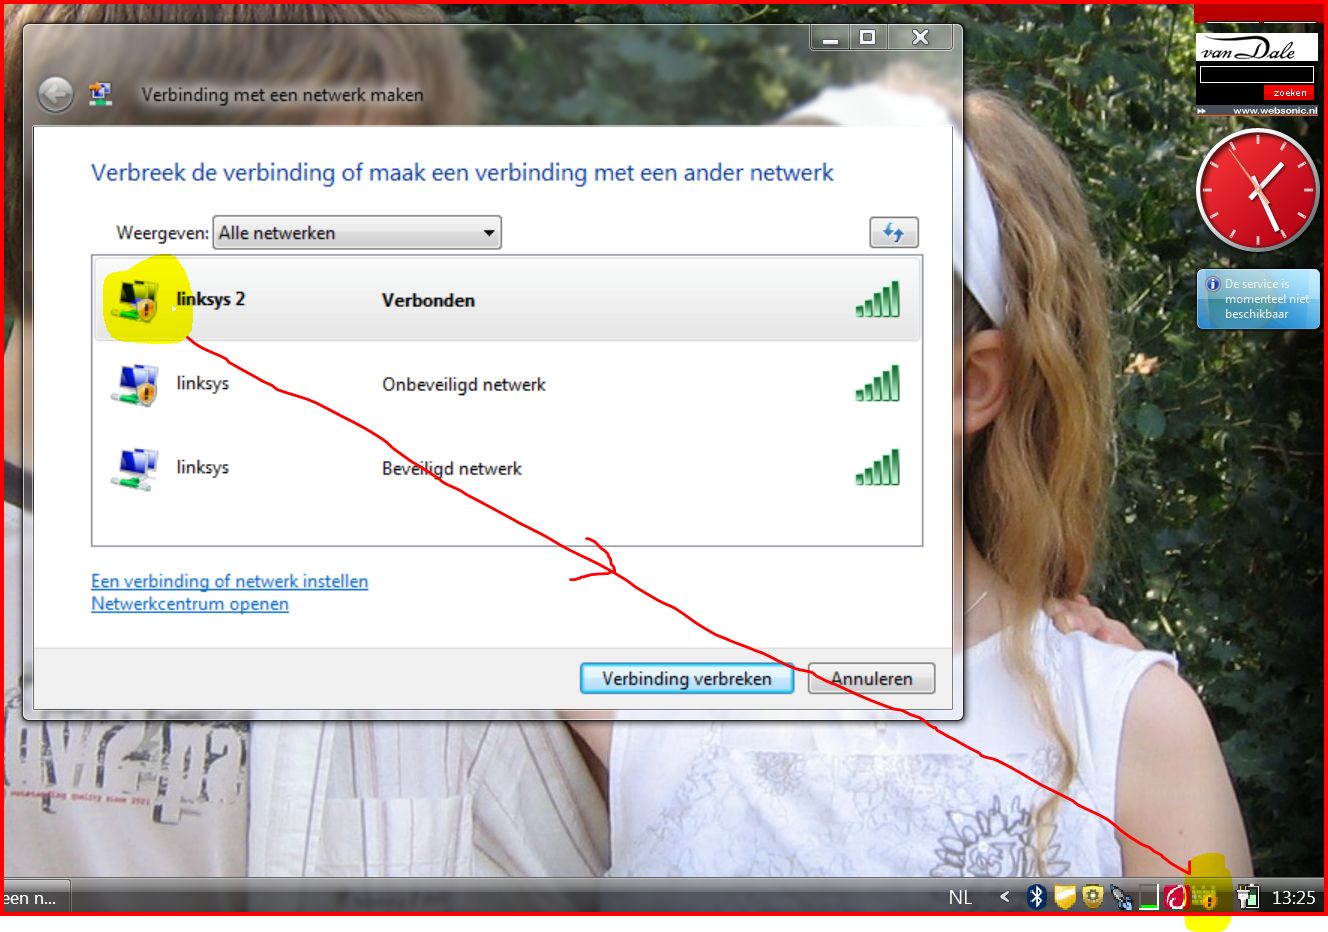The height and width of the screenshot is (932, 1328).
Task: Select the 'Beveiligd netwerk' linksys entry
Action: click(x=507, y=468)
